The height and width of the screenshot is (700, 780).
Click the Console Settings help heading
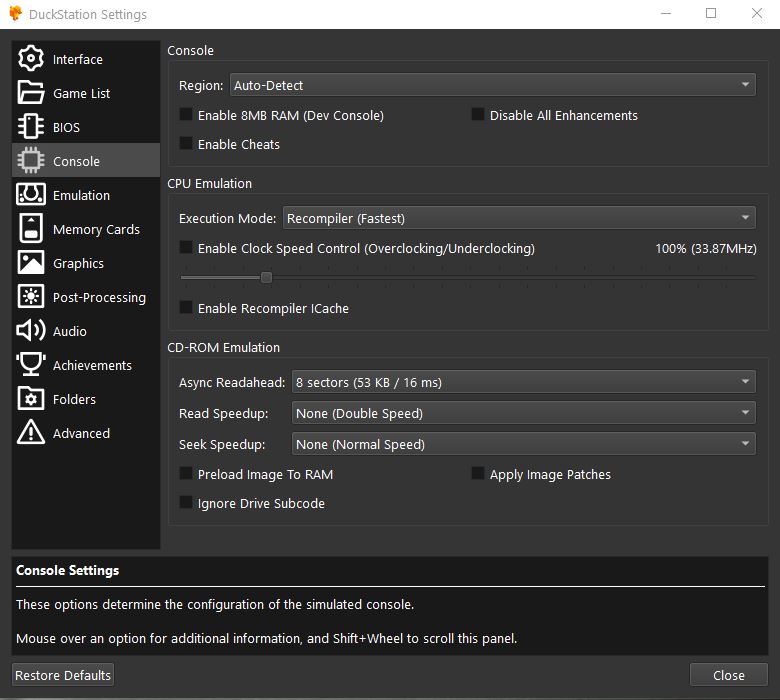[x=68, y=570]
